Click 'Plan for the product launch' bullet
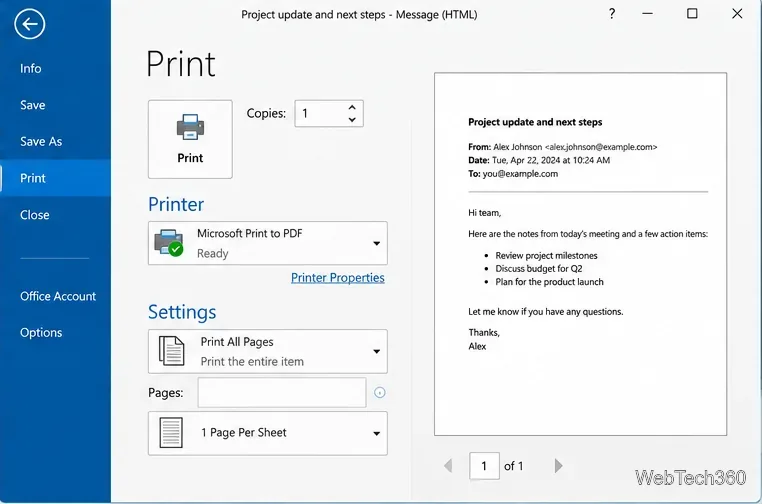 coord(549,282)
